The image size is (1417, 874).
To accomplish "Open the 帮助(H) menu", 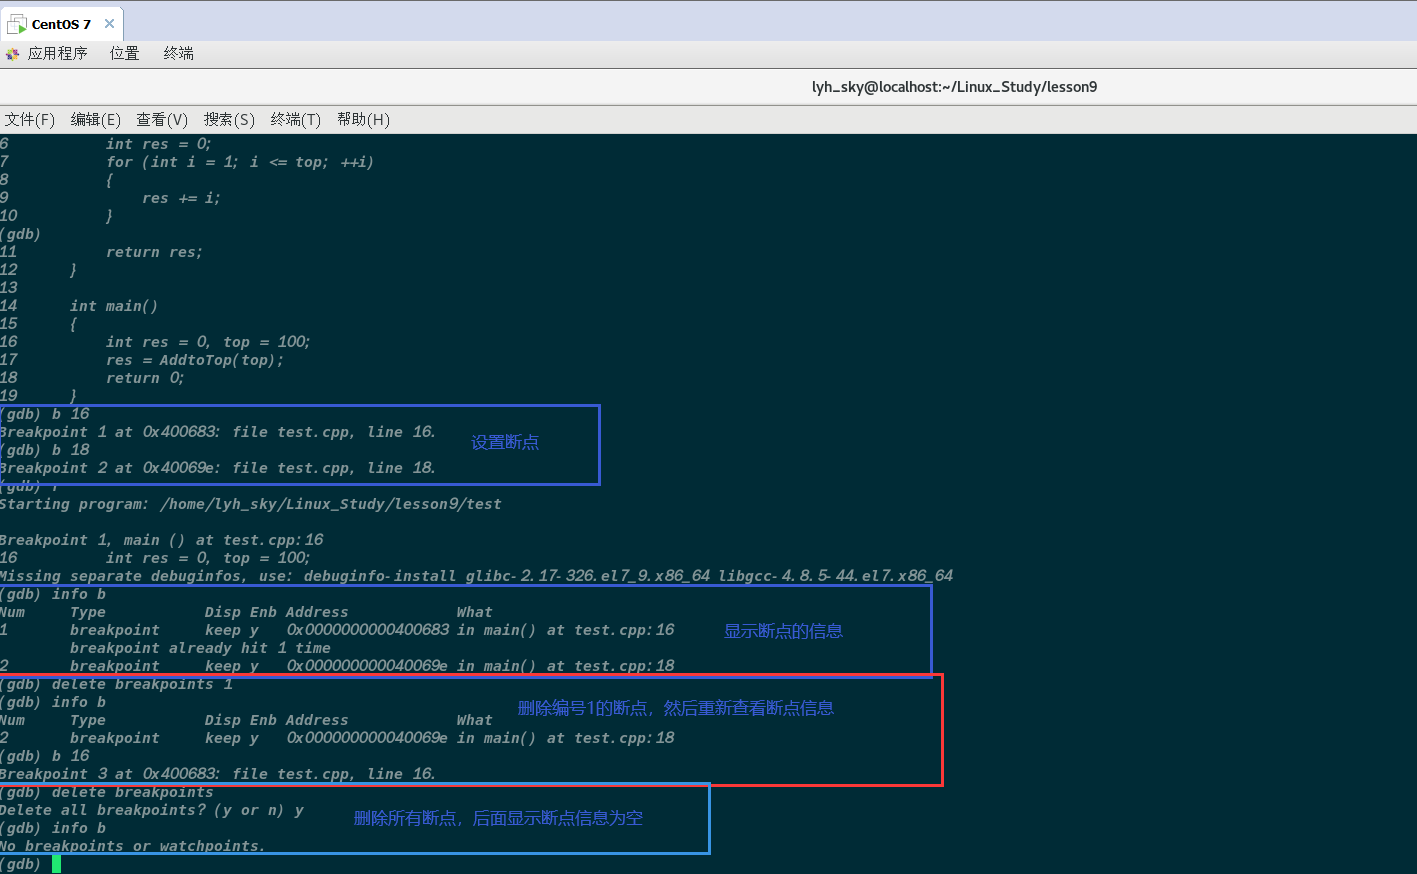I will pos(363,119).
